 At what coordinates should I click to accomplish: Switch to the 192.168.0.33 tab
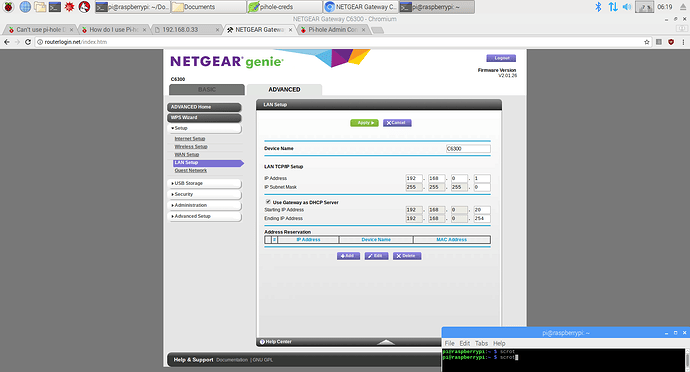tap(187, 29)
